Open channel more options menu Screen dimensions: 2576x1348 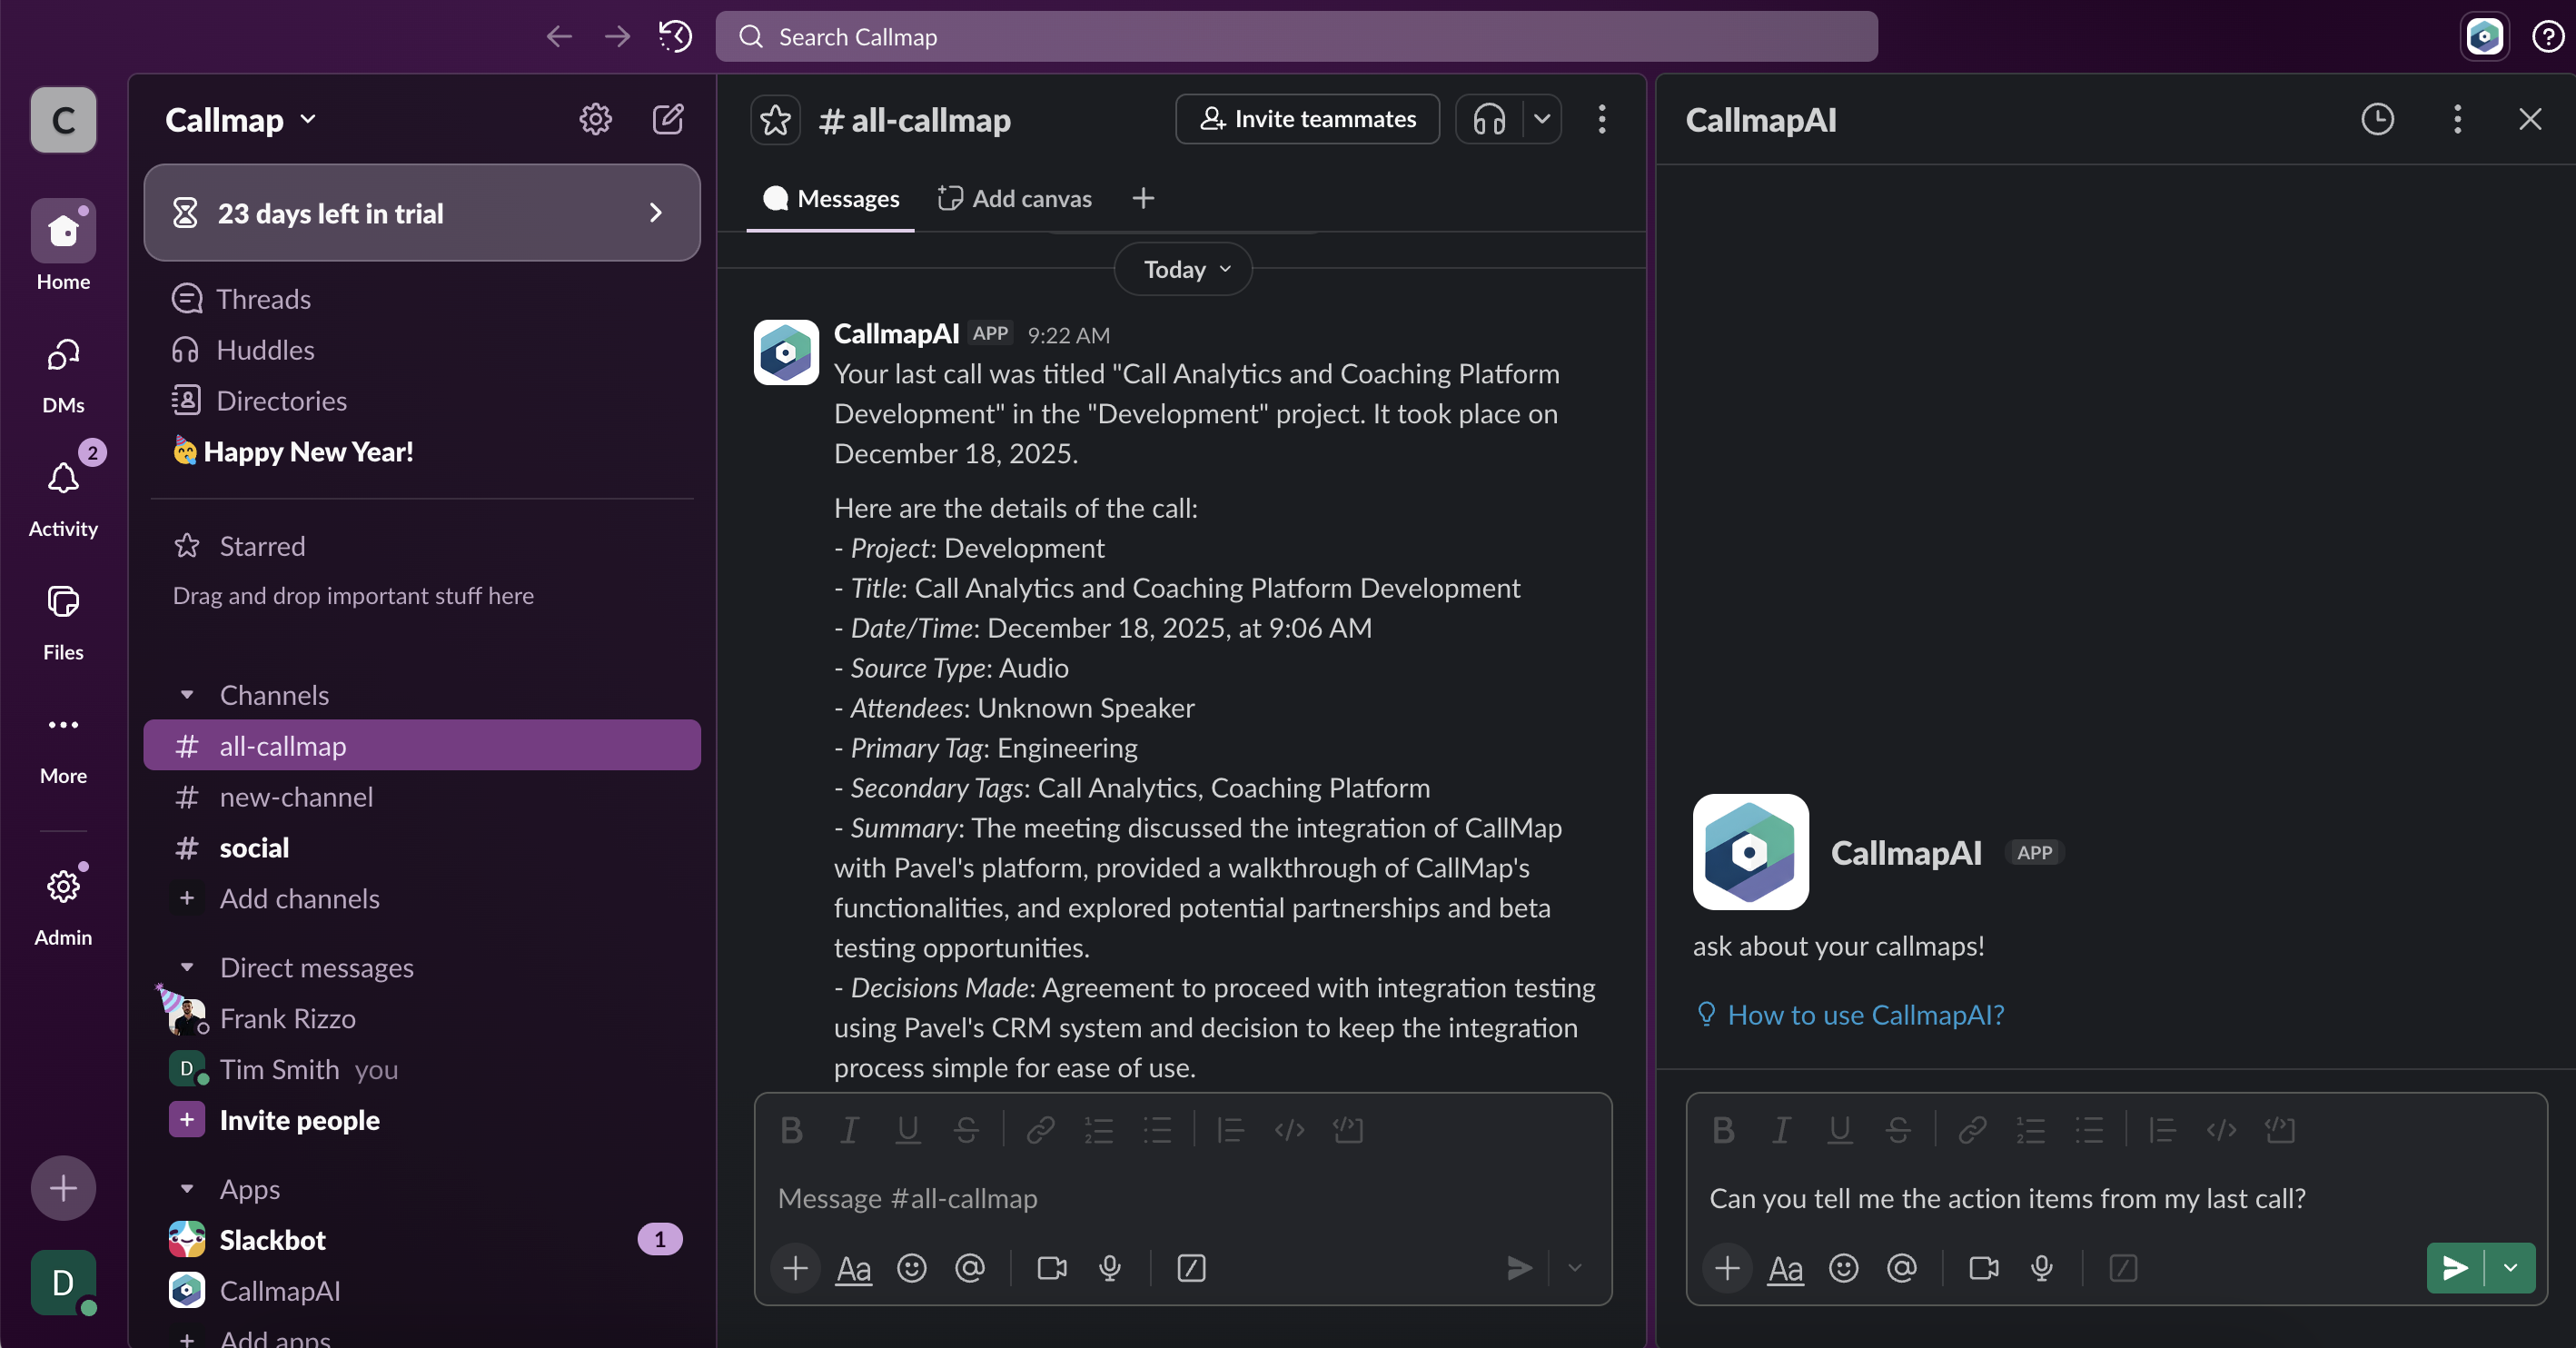pyautogui.click(x=1602, y=119)
